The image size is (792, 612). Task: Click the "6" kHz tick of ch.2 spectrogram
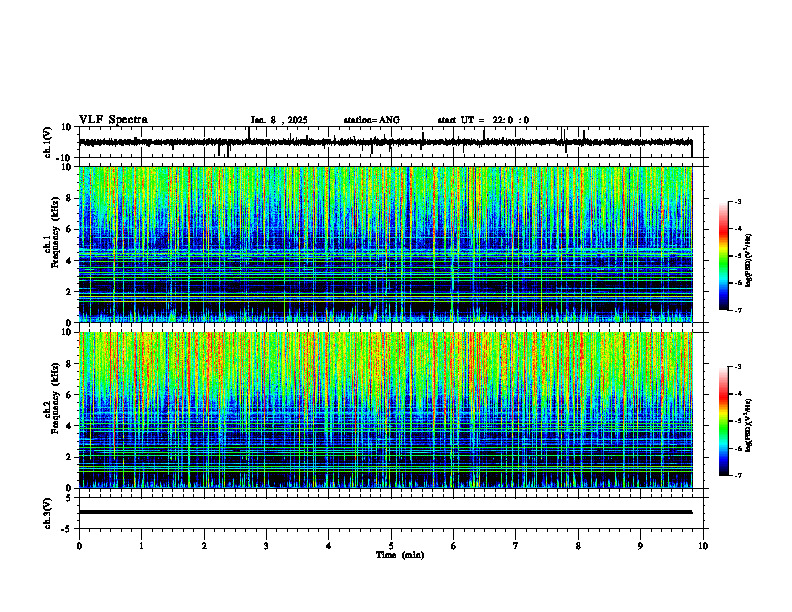point(70,395)
